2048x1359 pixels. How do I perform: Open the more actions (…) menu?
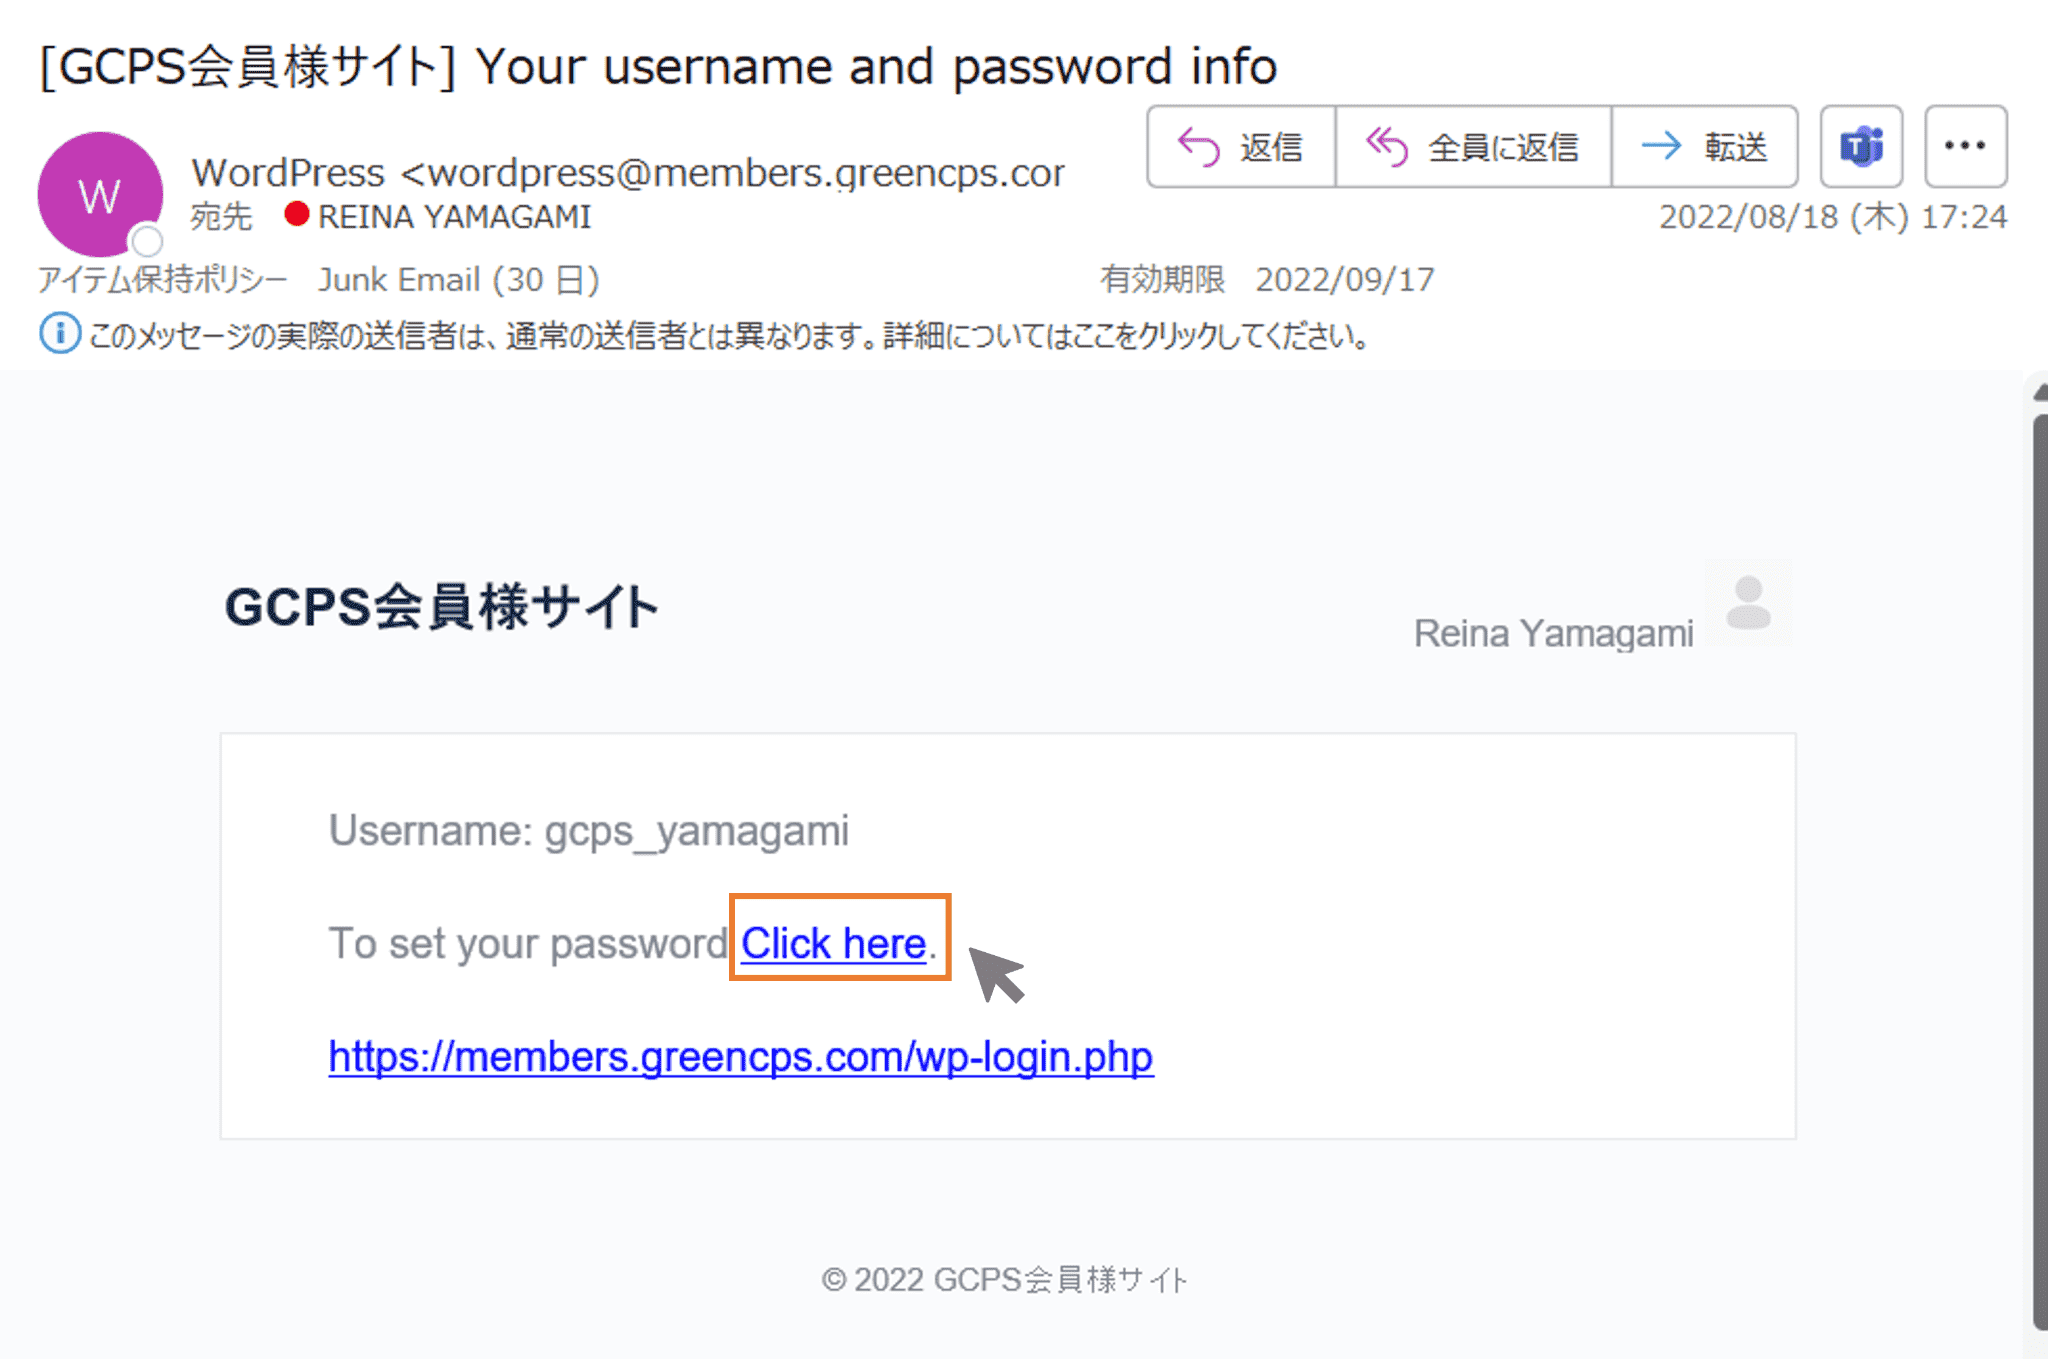click(1964, 146)
